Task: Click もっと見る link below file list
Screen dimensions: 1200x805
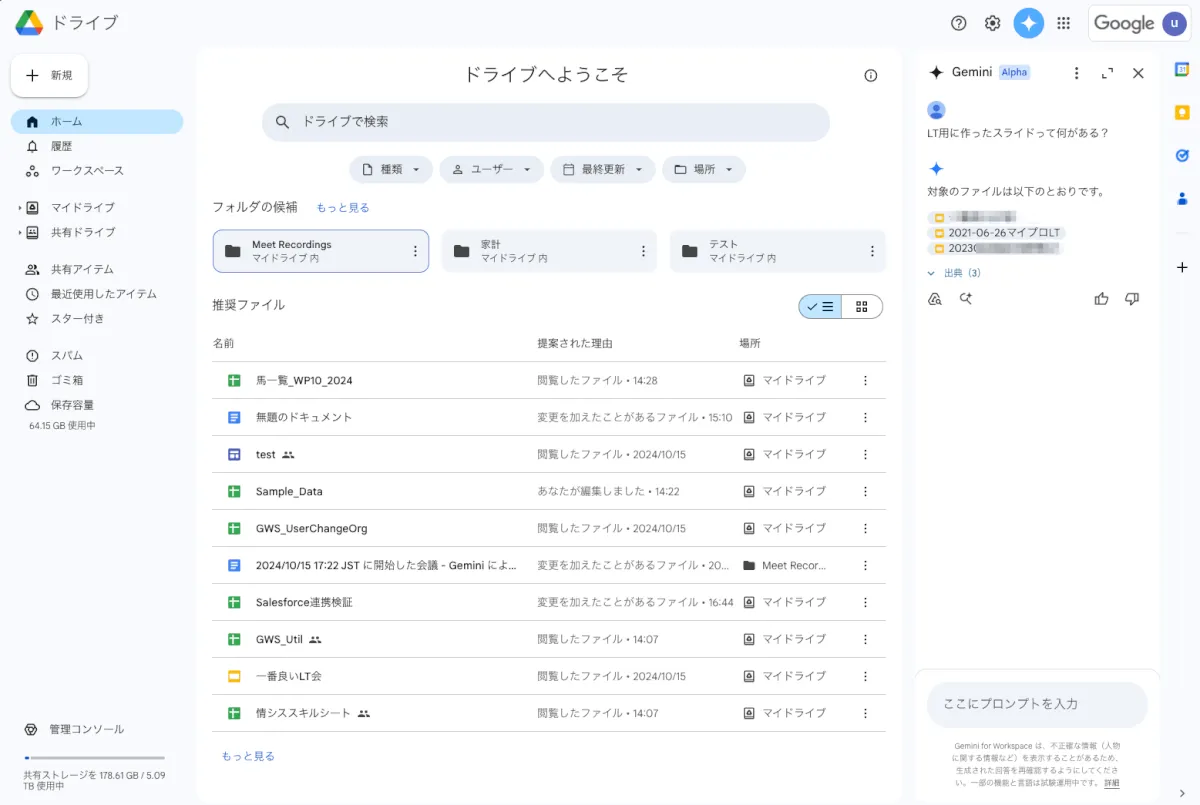Action: point(248,756)
